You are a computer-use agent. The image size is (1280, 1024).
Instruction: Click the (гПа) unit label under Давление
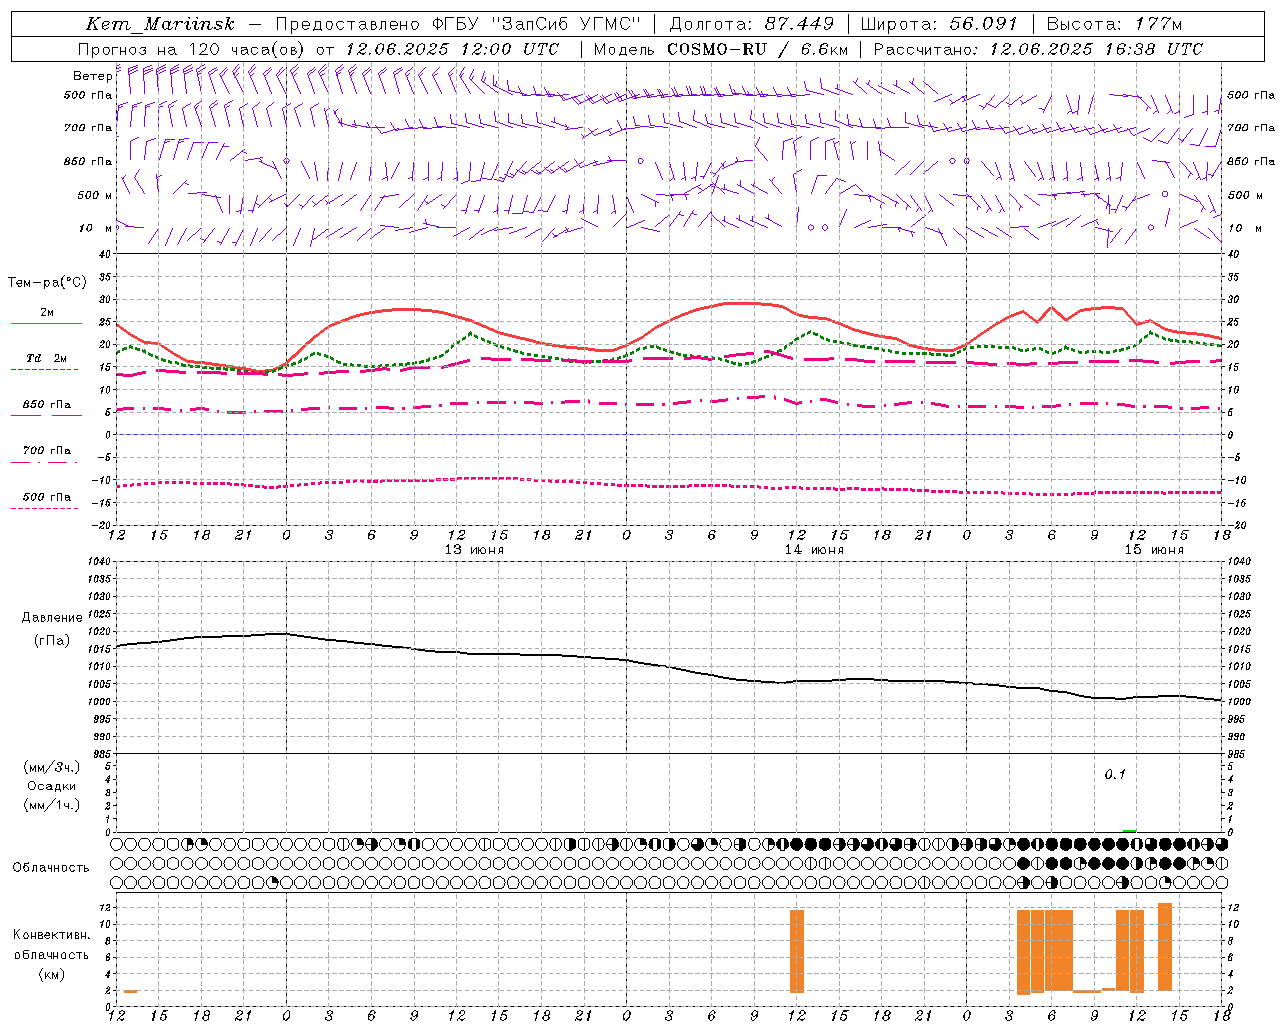pos(52,641)
